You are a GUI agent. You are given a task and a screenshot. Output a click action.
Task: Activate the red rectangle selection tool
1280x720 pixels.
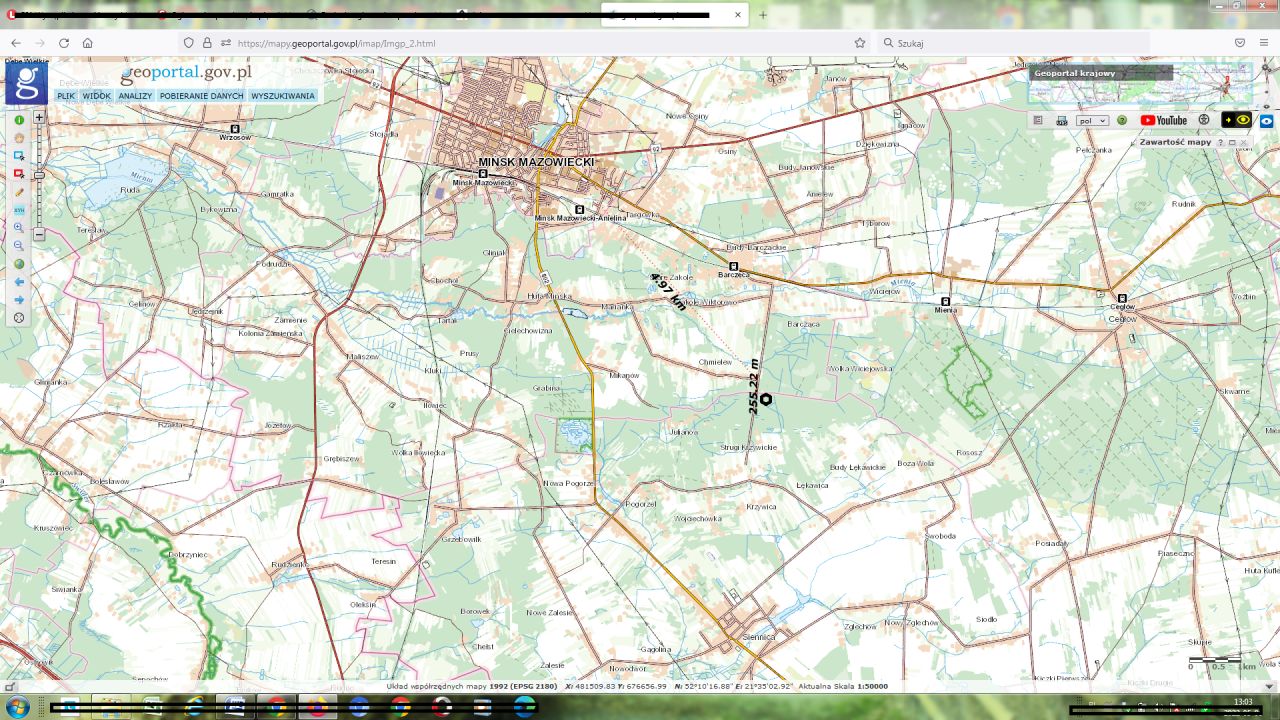19,174
